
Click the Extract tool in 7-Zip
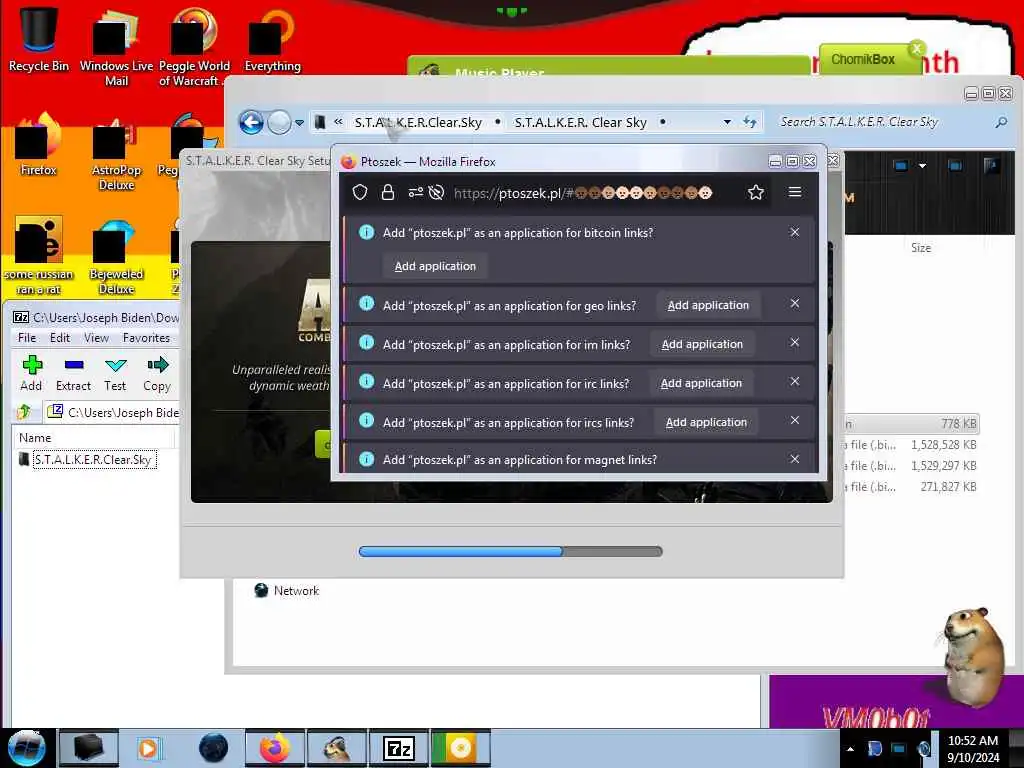pos(73,373)
